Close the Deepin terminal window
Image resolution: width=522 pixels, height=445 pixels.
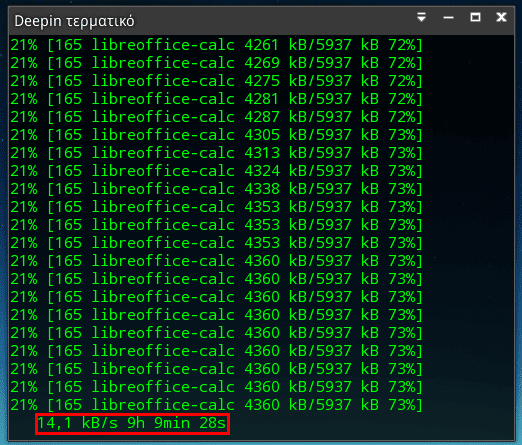pos(501,17)
